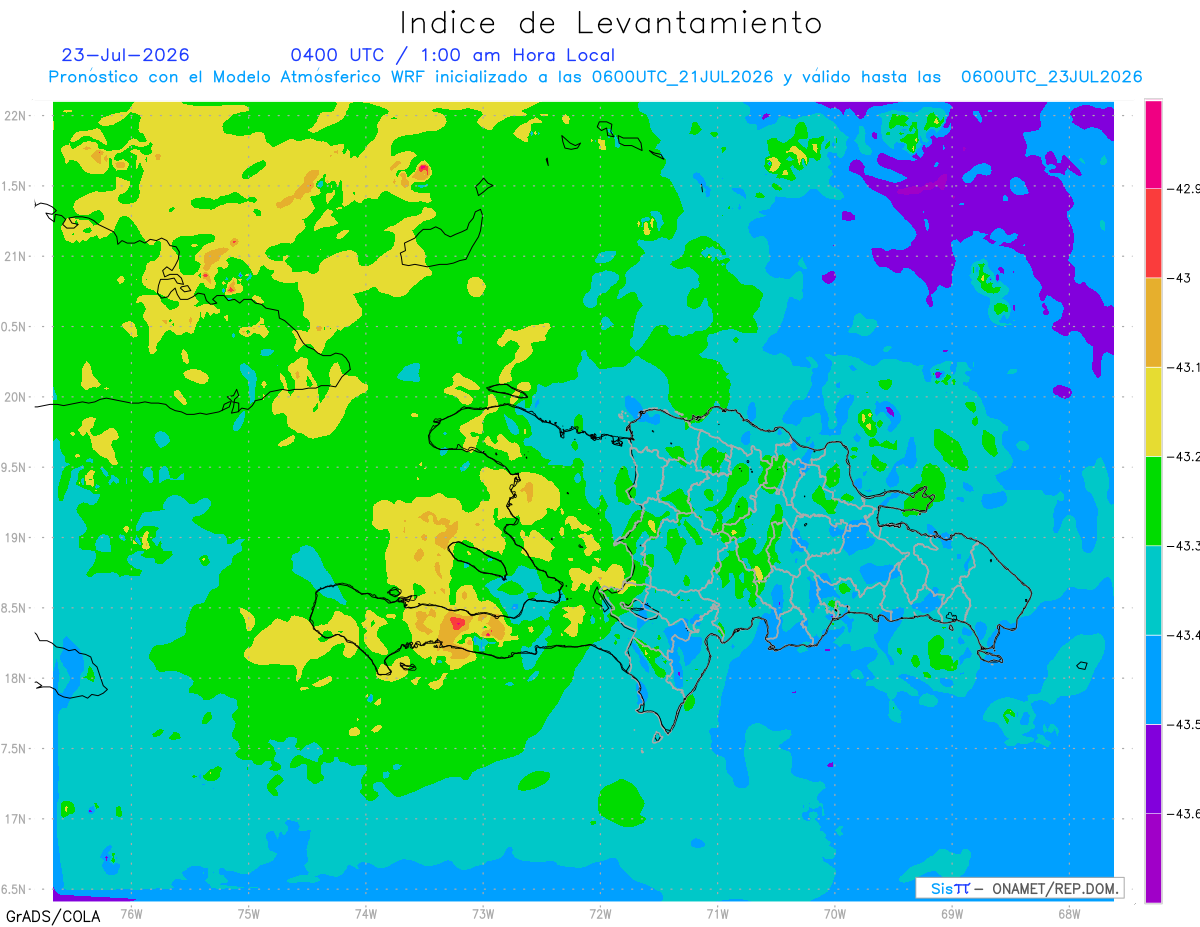The width and height of the screenshot is (1200, 927).
Task: Click the '73W' longitude label
Action: 483,913
